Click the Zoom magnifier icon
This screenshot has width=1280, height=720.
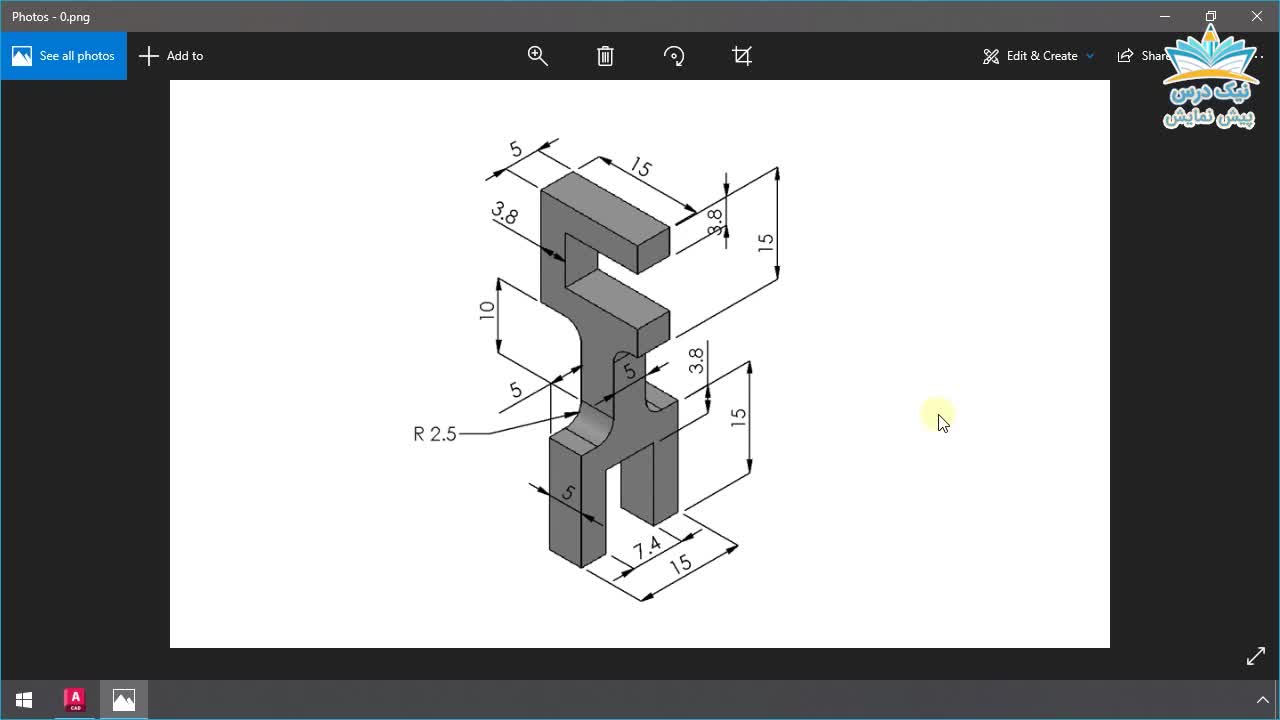point(538,56)
